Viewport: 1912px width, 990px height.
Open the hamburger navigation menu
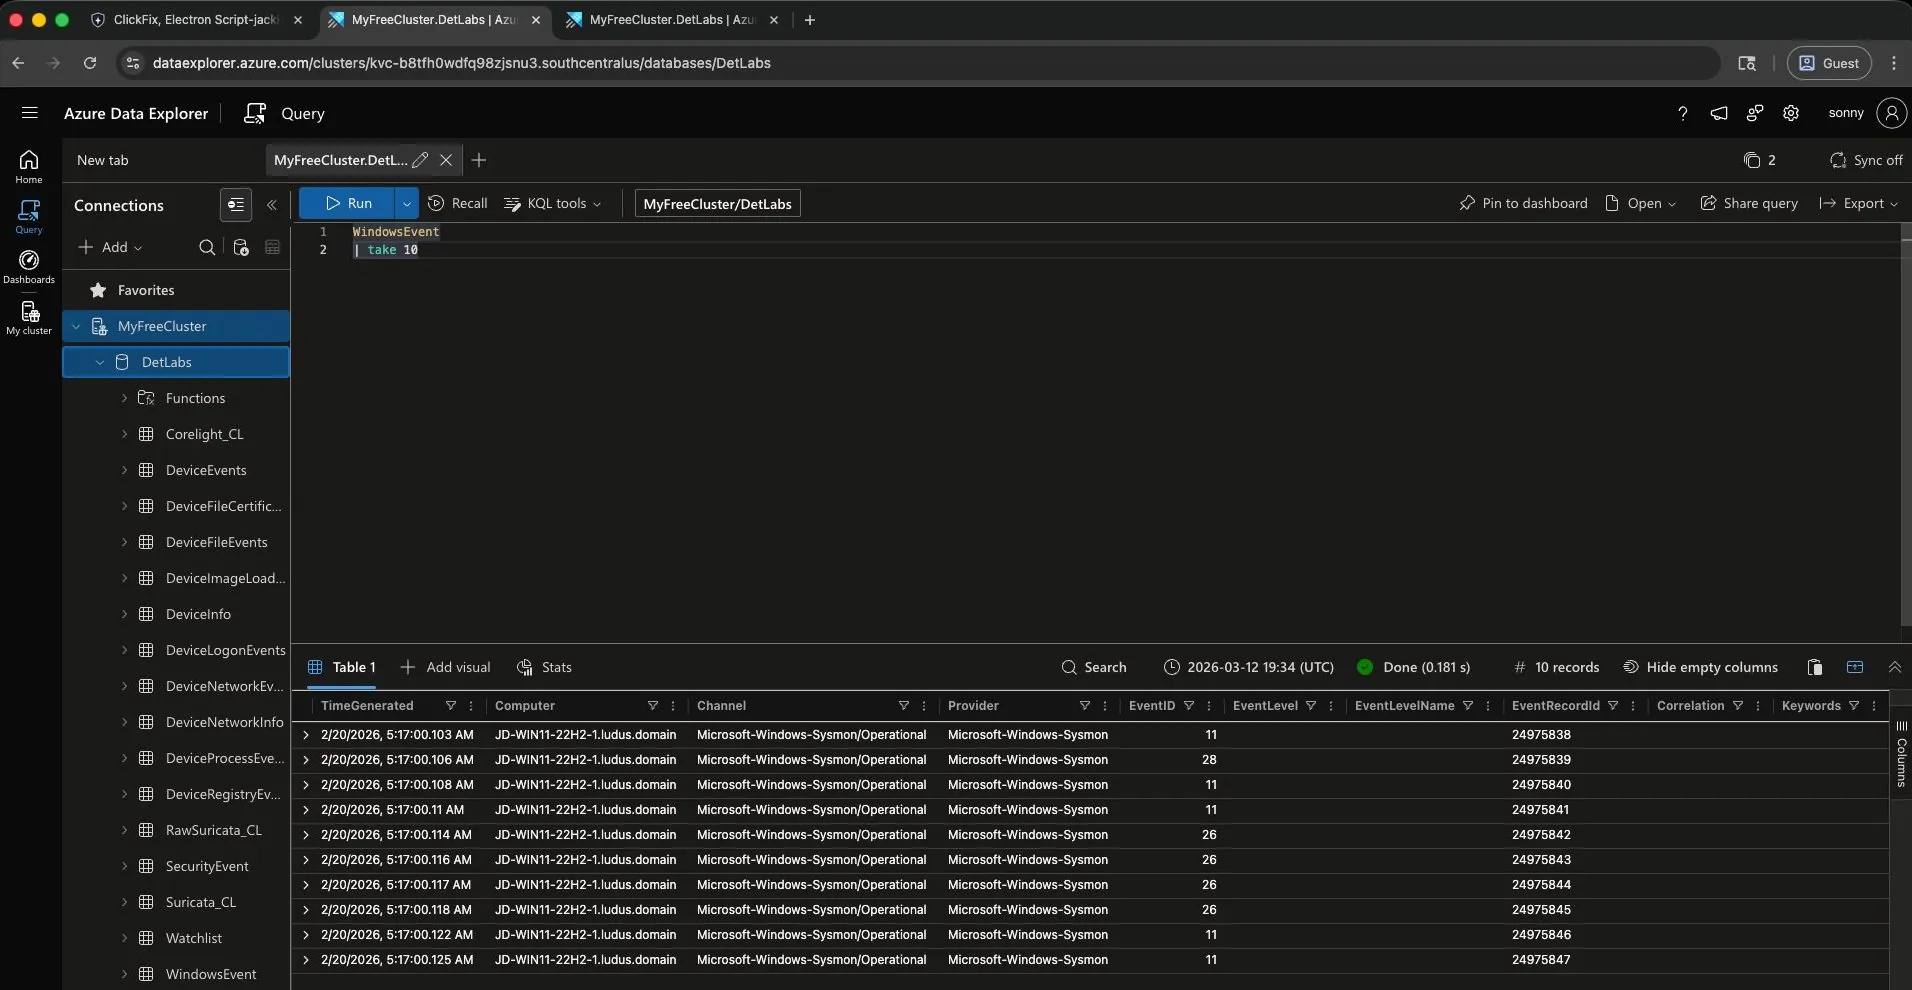click(29, 113)
